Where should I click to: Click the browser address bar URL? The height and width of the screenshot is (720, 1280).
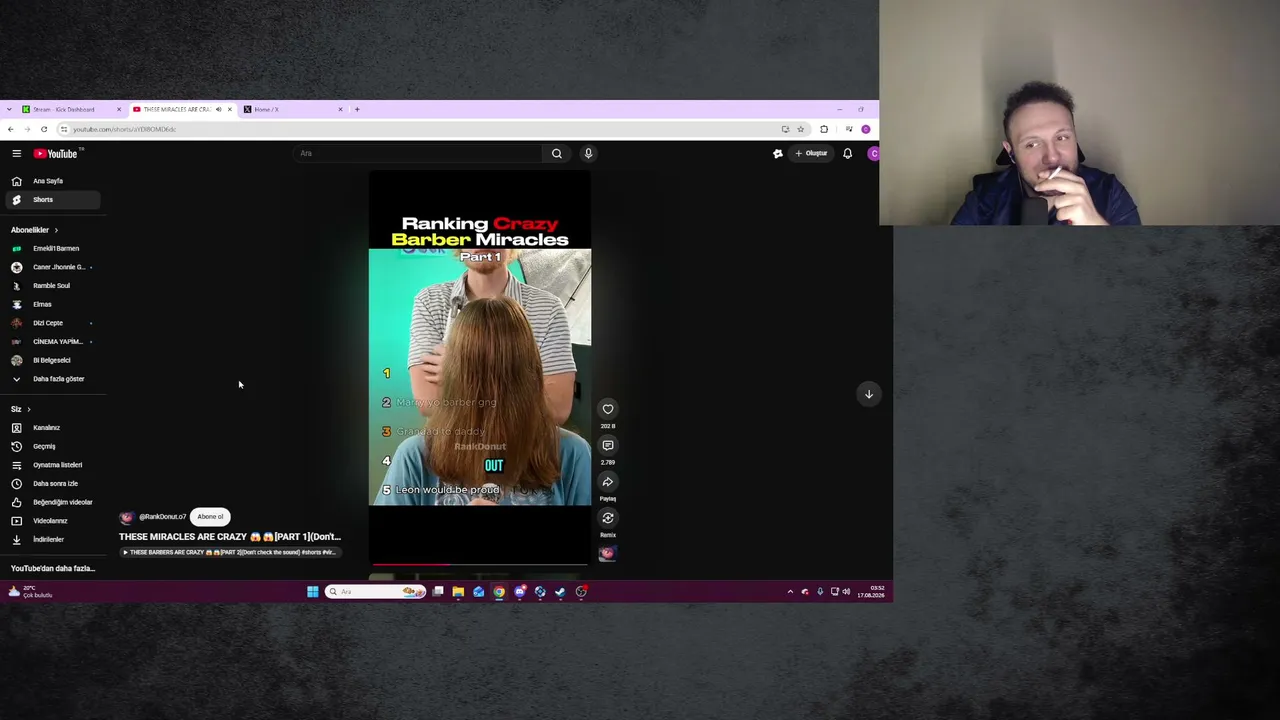[124, 129]
